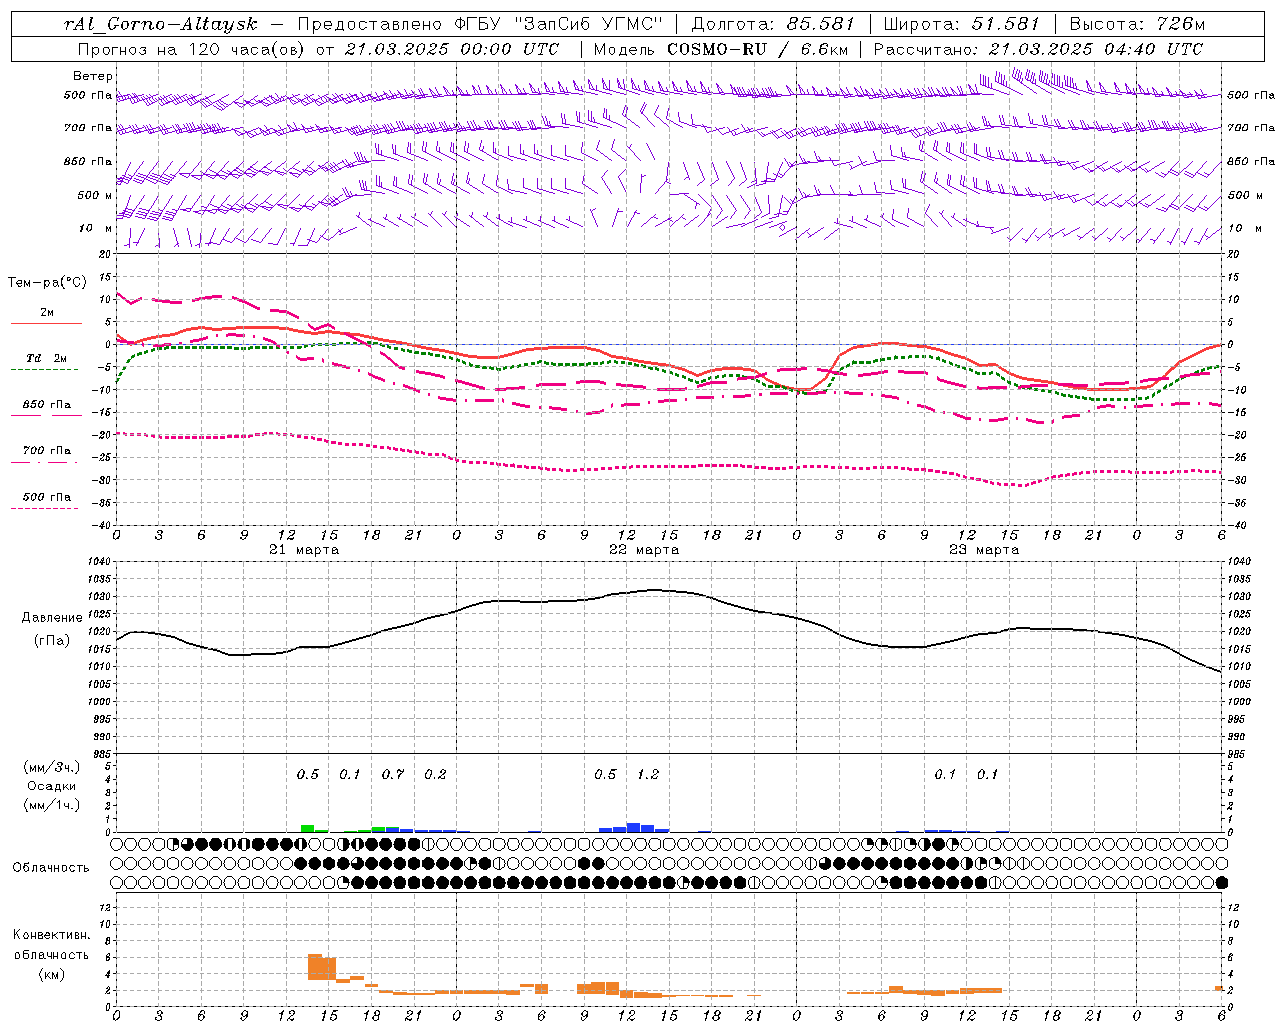Image resolution: width=1280 pixels, height=1024 pixels.
Task: Click the 21 марта date label
Action: (304, 550)
